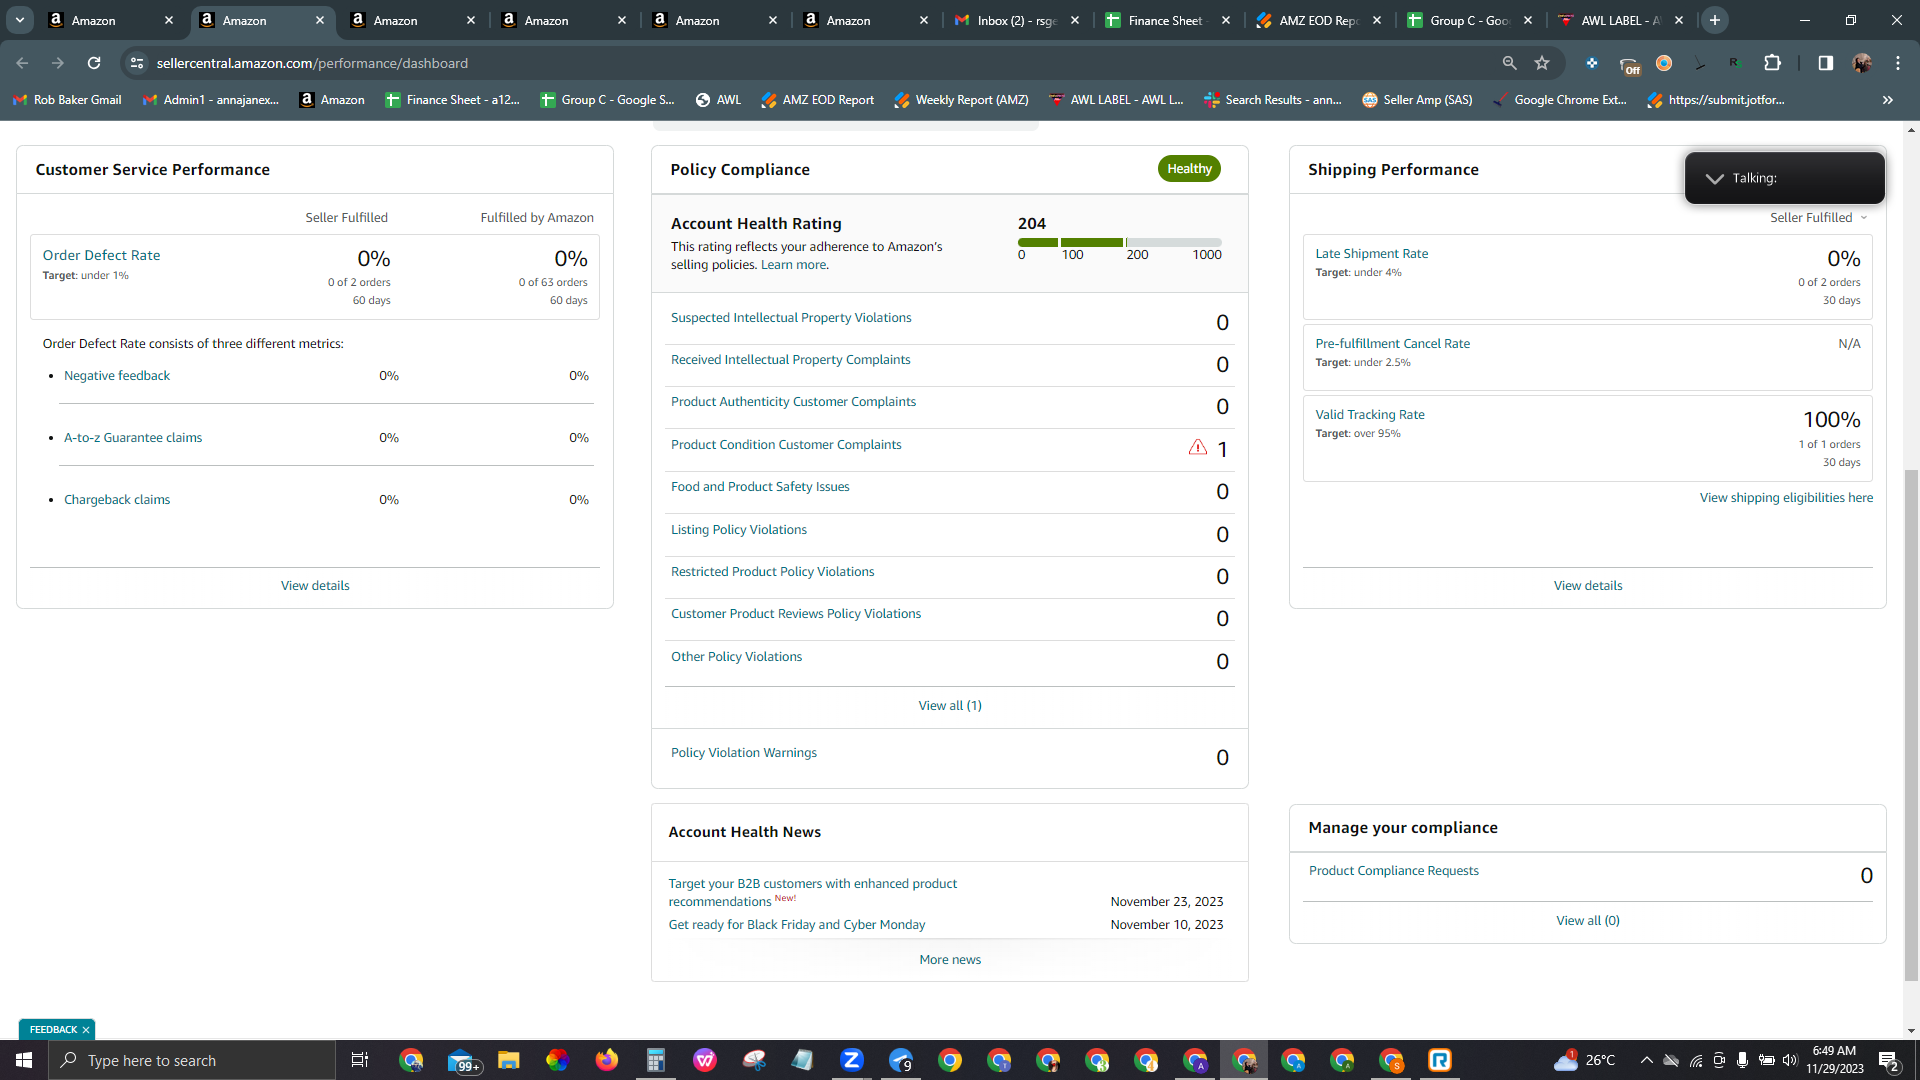Open Zoom from the taskbar
The width and height of the screenshot is (1920, 1080).
click(851, 1060)
